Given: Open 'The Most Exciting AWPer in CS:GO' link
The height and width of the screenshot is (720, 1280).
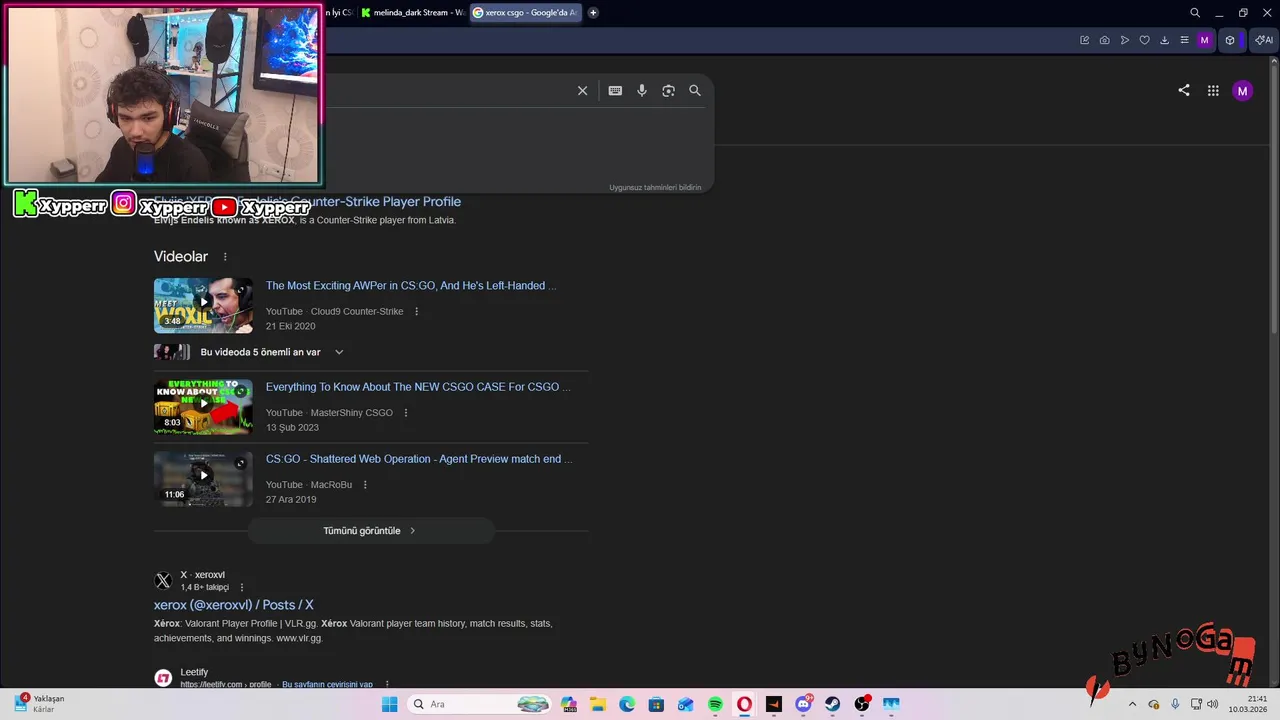Looking at the screenshot, I should click(x=411, y=286).
